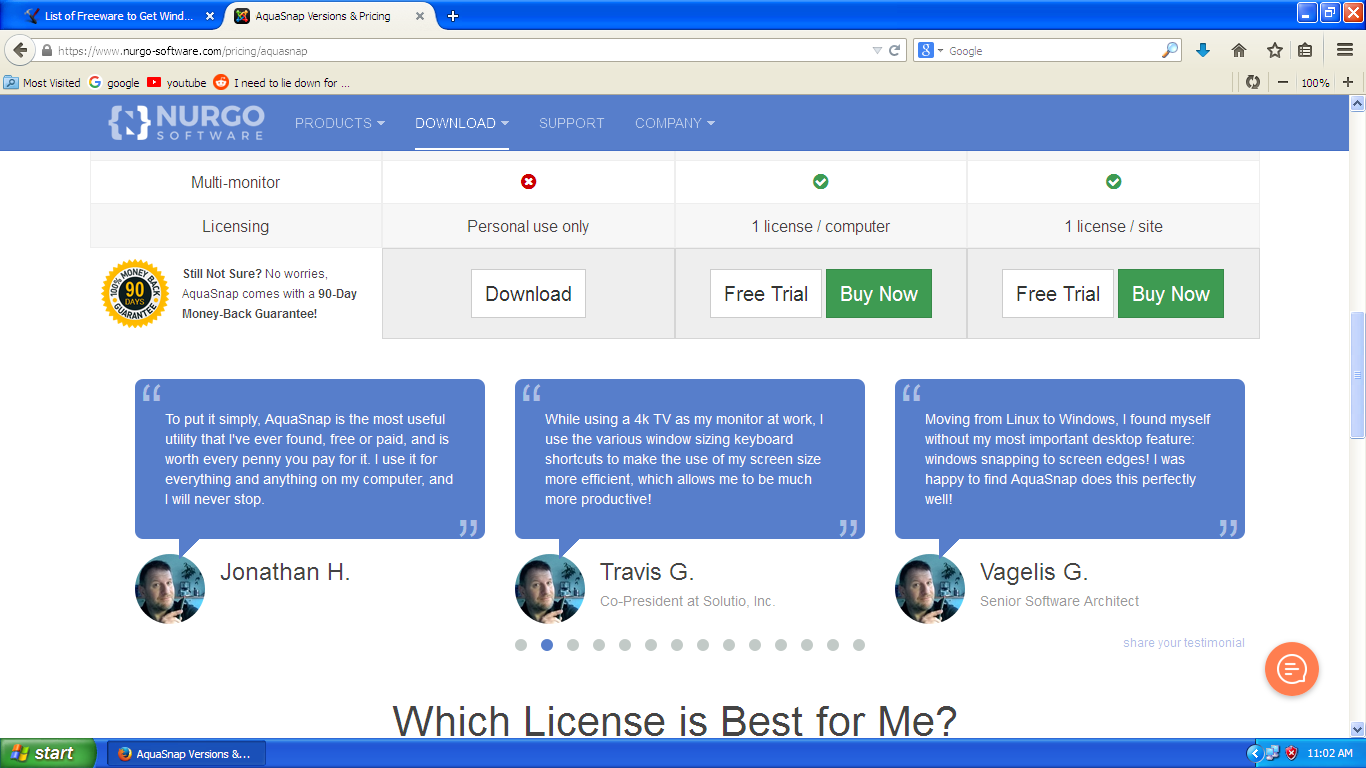Expand the DOWNLOAD menu
Screen dimensions: 1366x768
462,123
